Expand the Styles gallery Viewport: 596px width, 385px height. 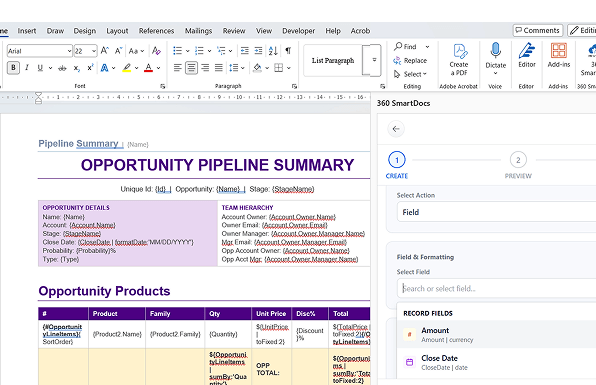tap(374, 60)
